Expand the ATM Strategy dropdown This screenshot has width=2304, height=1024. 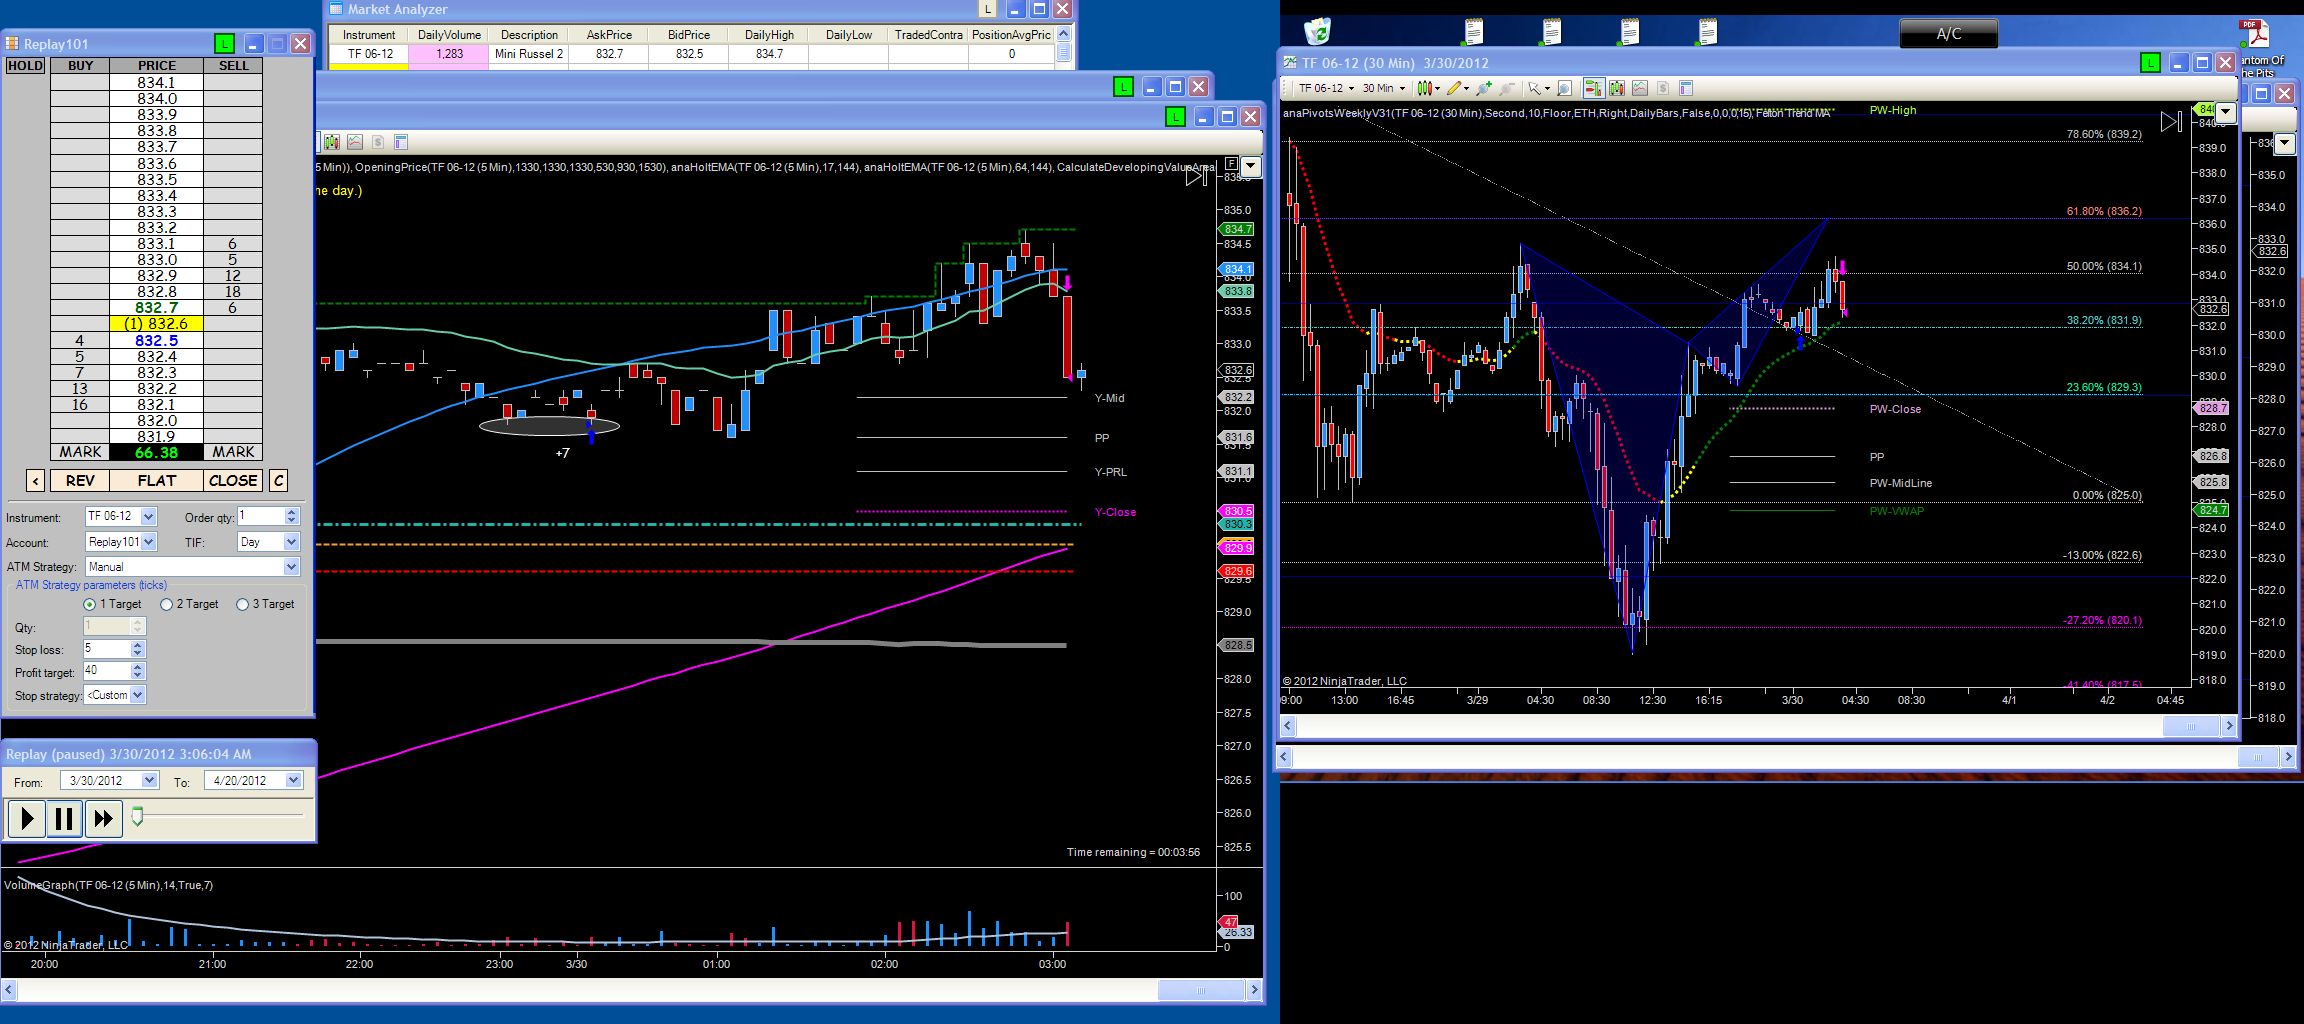click(291, 567)
